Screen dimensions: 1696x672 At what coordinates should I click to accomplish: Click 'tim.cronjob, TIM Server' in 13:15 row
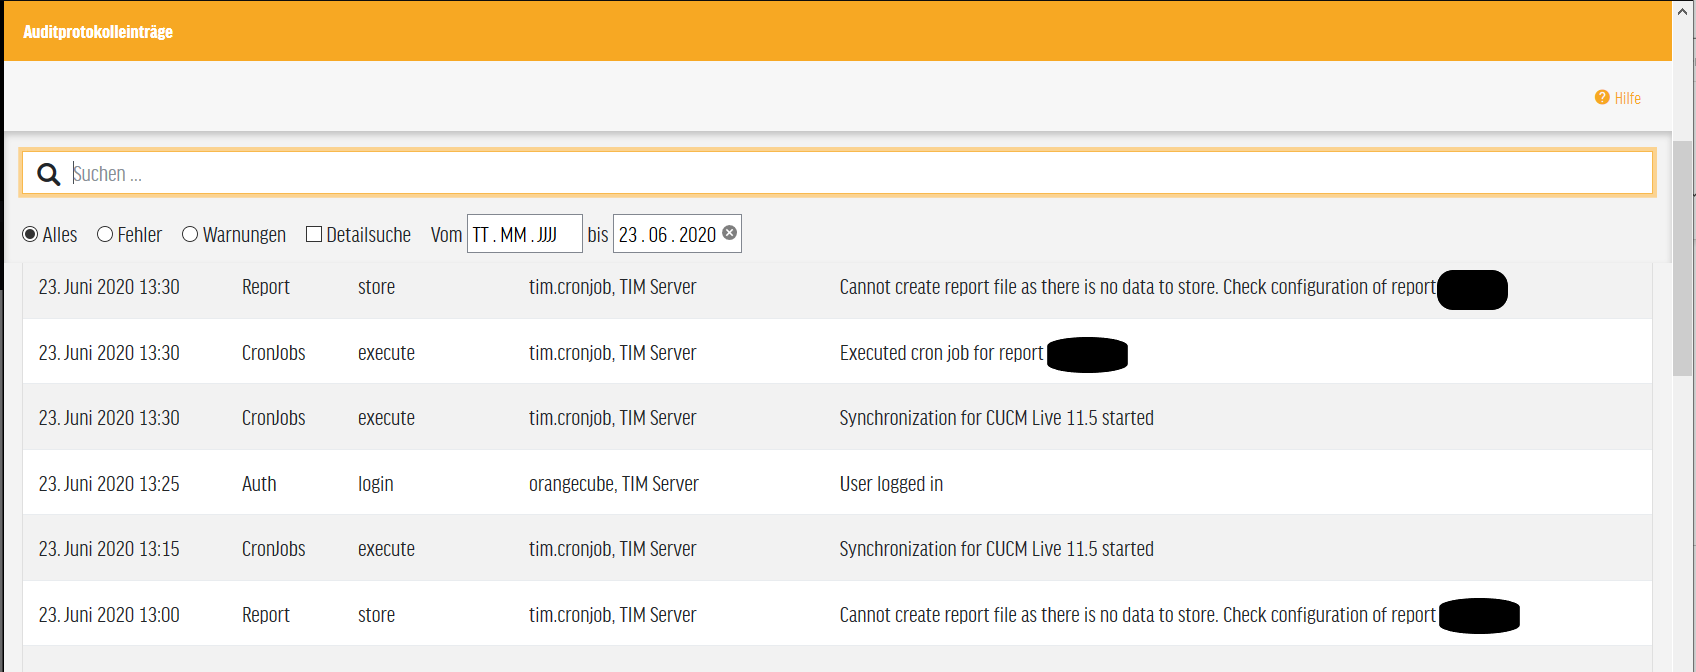tap(613, 549)
